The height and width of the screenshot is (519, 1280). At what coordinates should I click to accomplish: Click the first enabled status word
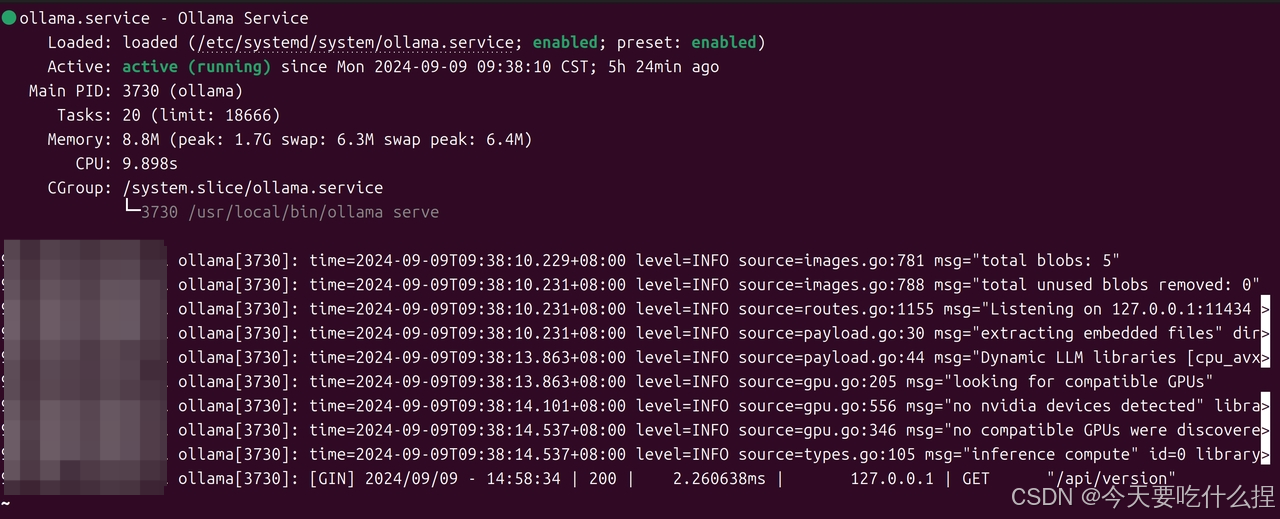coord(564,42)
